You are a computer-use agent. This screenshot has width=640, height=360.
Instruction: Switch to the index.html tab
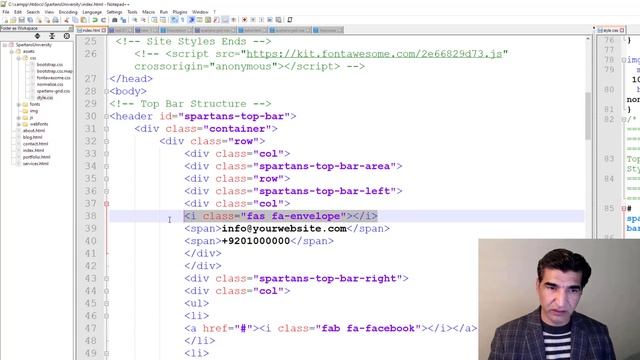(x=91, y=30)
